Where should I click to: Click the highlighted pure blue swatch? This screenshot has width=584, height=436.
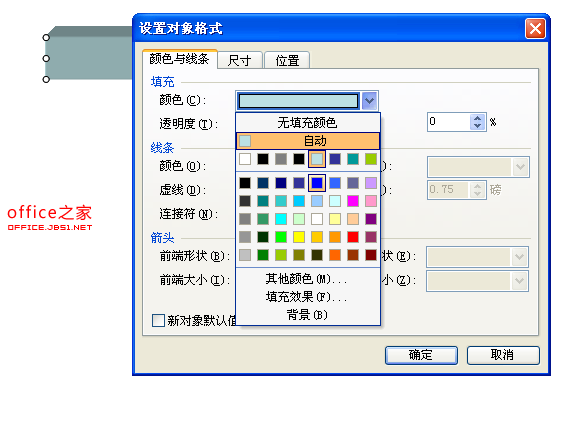(x=317, y=183)
